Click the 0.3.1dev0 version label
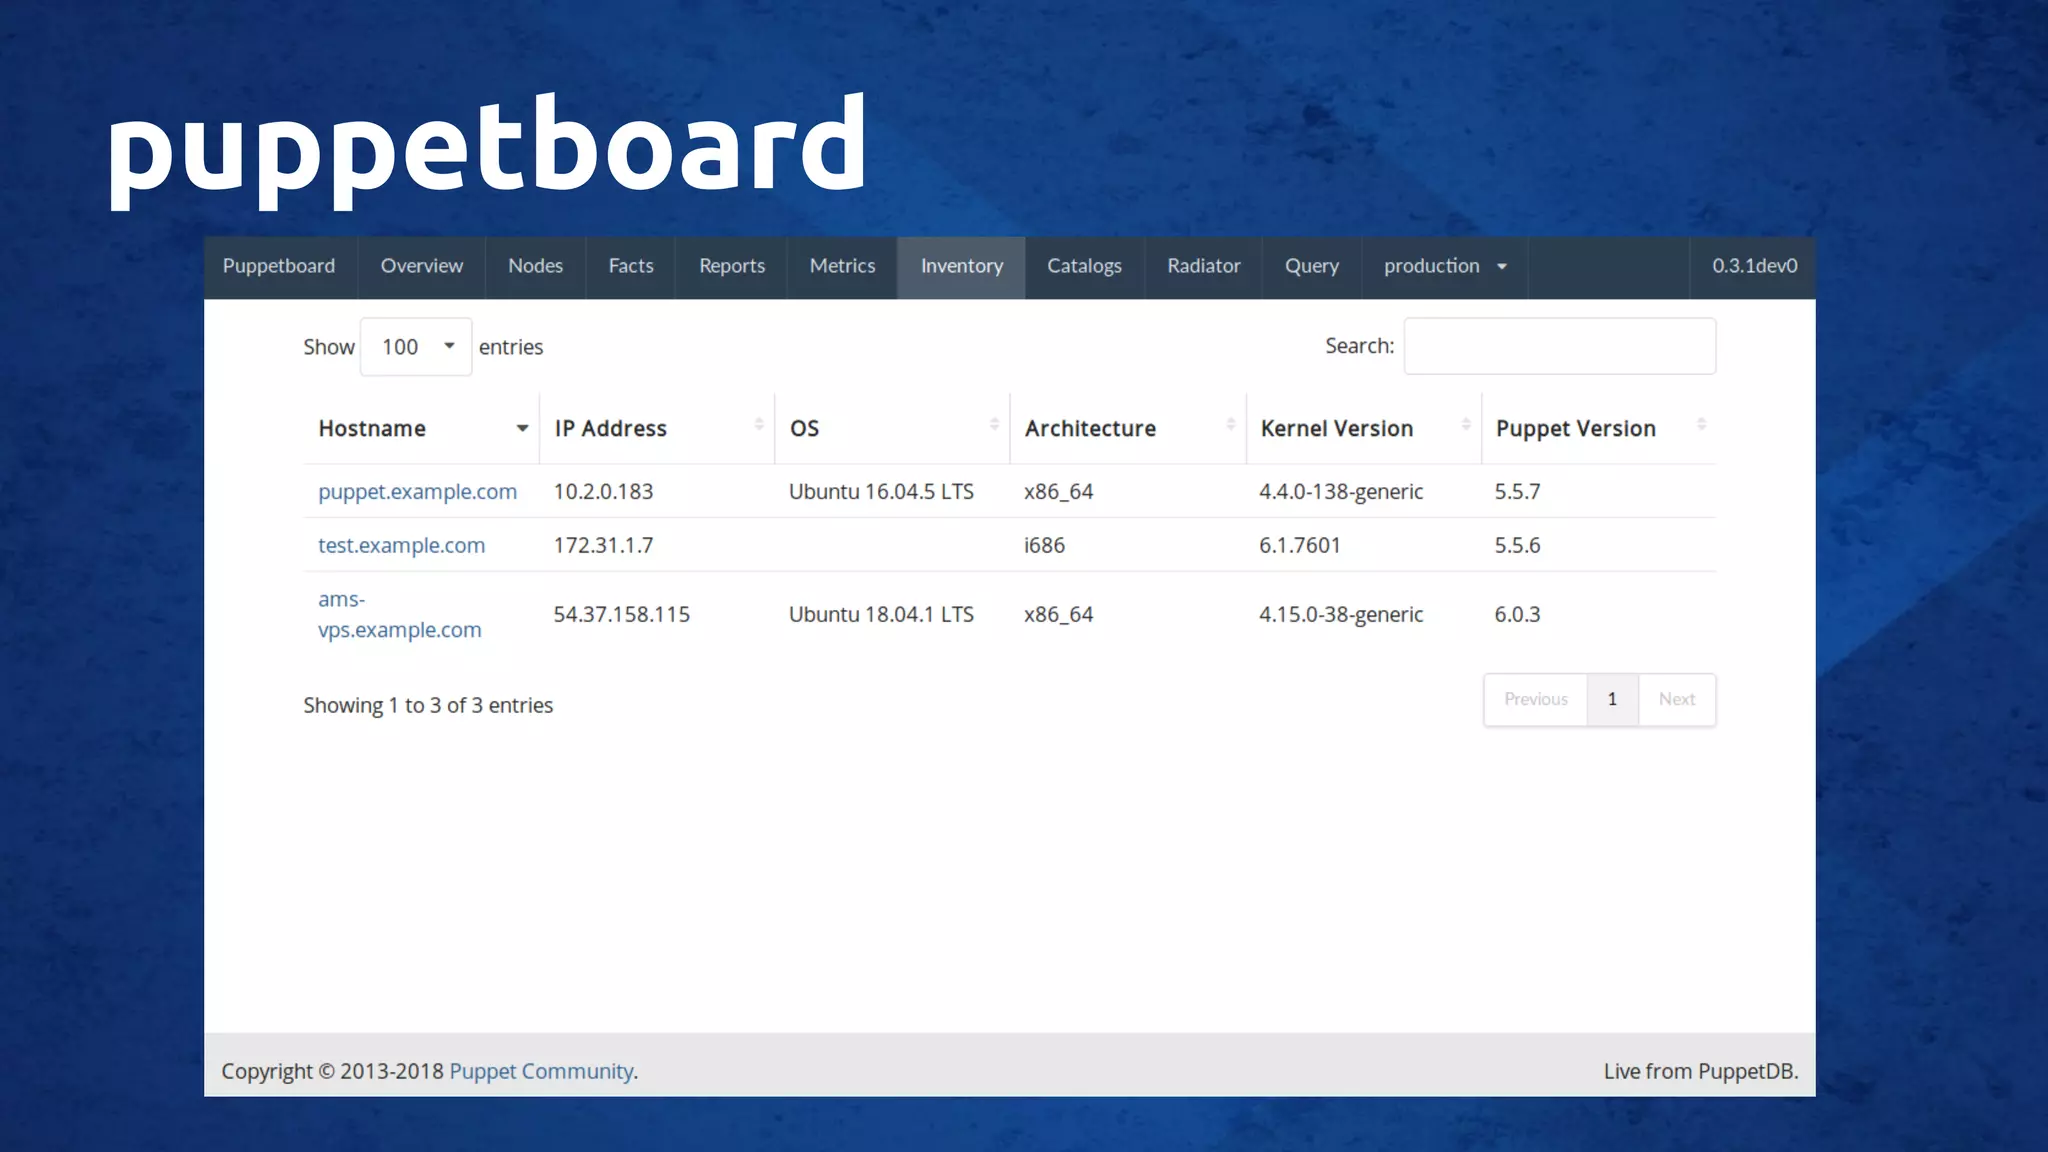 tap(1754, 266)
